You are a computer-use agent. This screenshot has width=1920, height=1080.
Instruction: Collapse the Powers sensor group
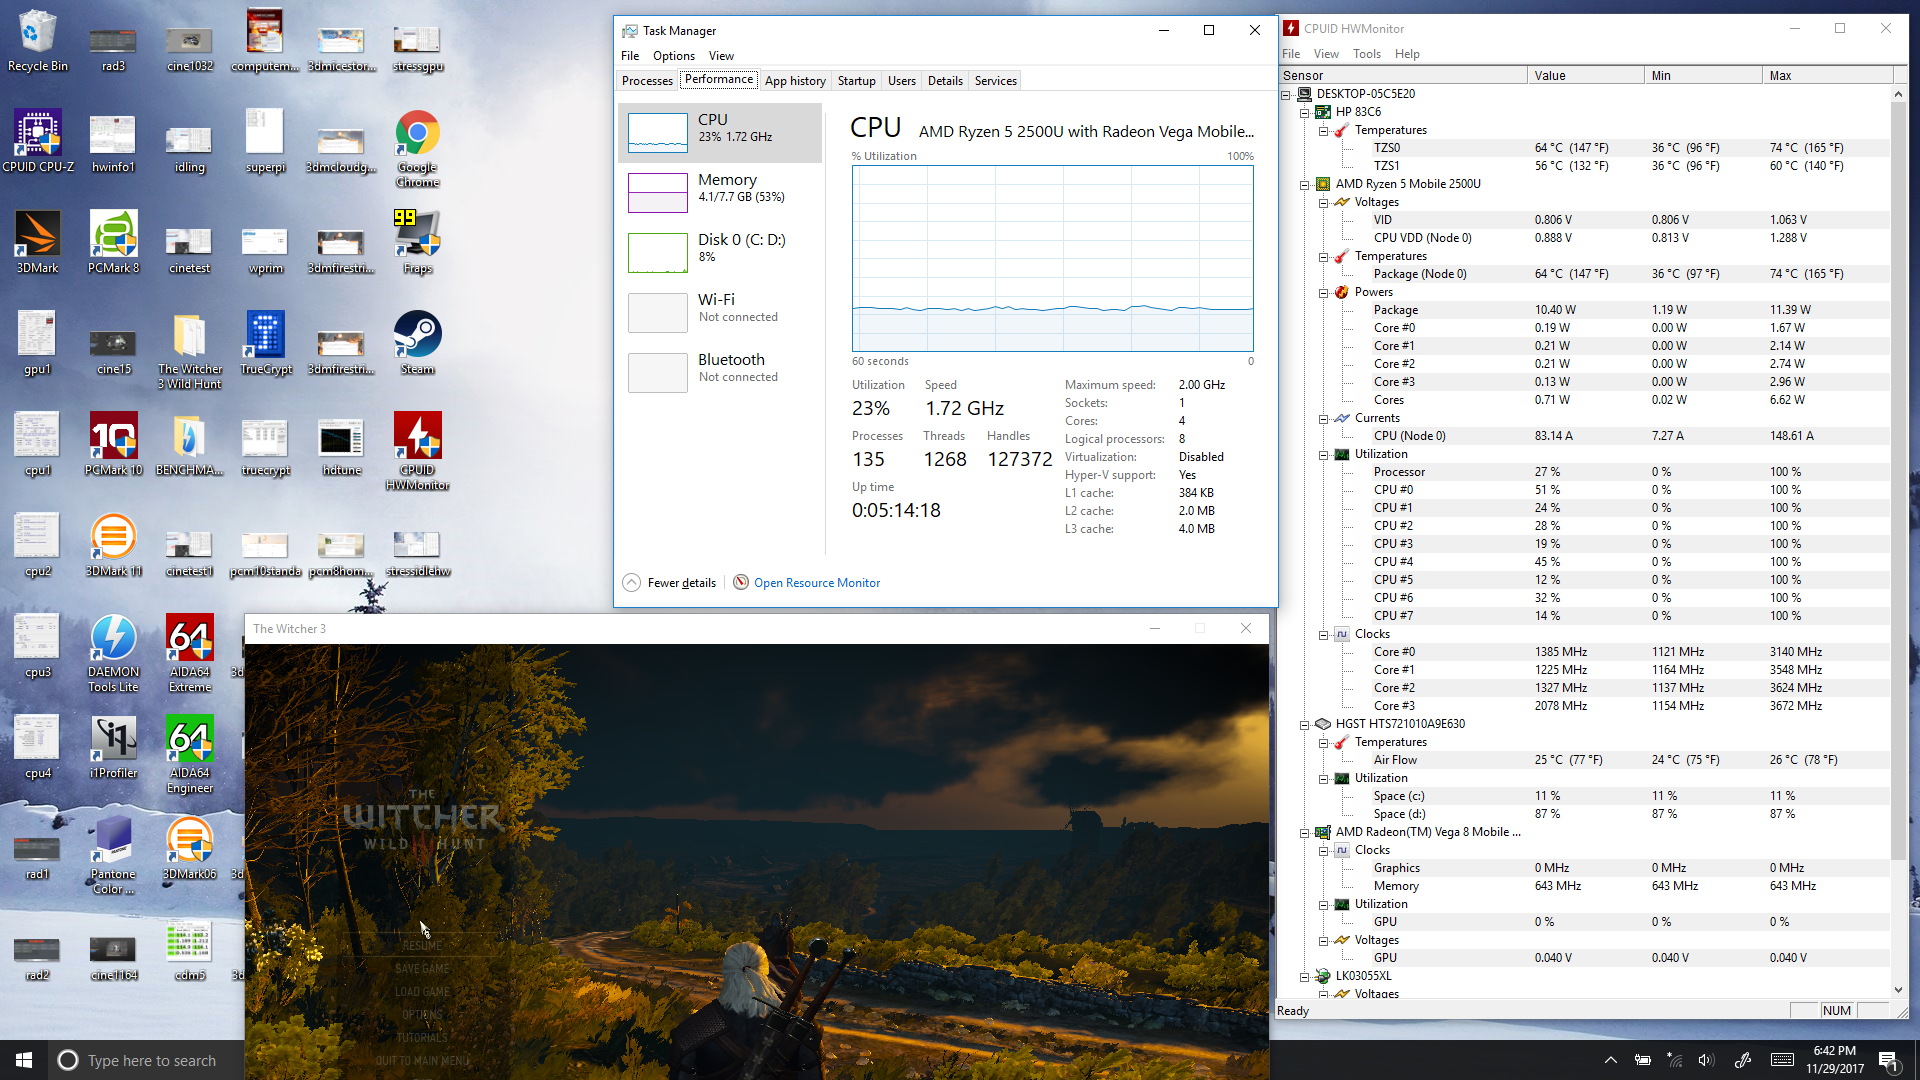[1324, 292]
